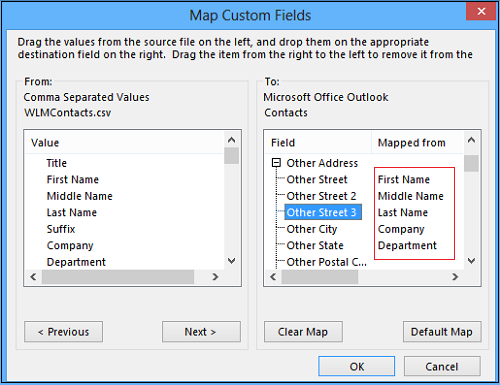Click the Clear Map button
The height and width of the screenshot is (385, 500).
(303, 332)
